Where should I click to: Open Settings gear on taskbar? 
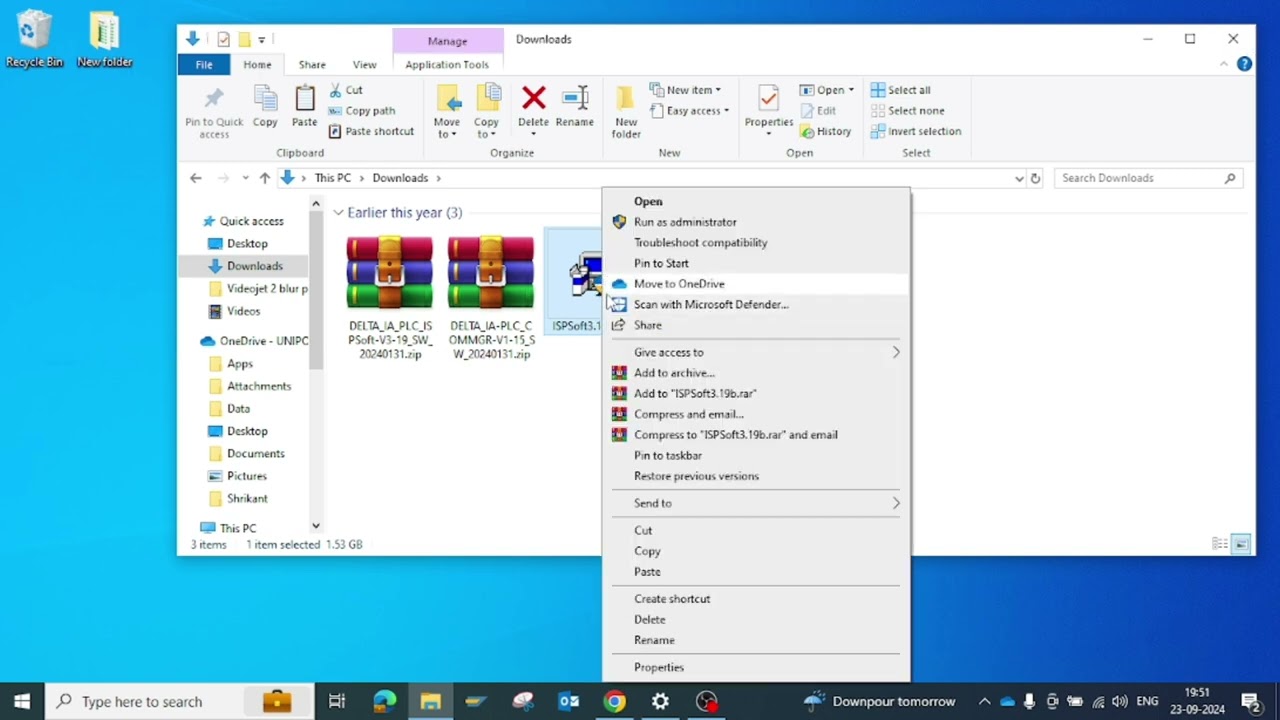[x=661, y=701]
